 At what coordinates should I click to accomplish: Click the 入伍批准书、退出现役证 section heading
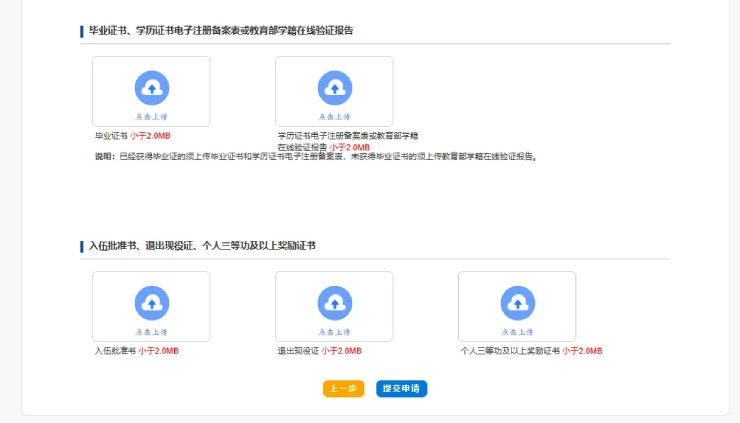[209, 245]
